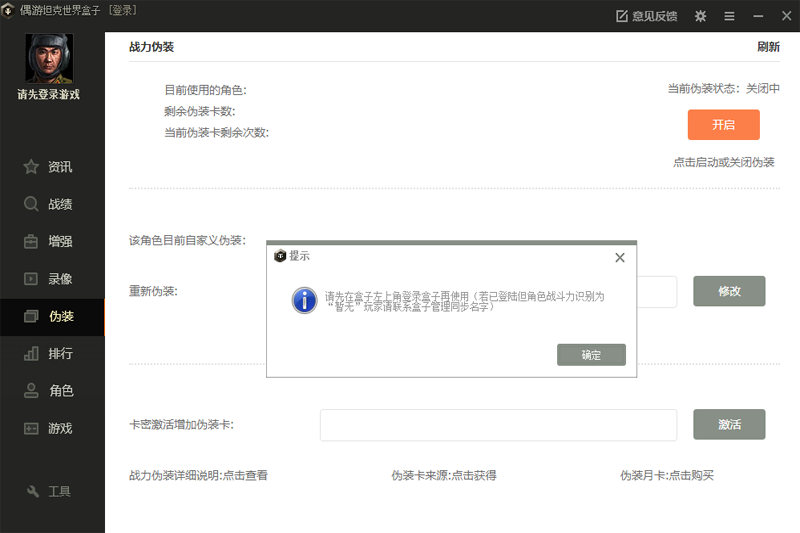Open 战绩 magnifier icon in sidebar
The height and width of the screenshot is (533, 800).
(x=31, y=204)
